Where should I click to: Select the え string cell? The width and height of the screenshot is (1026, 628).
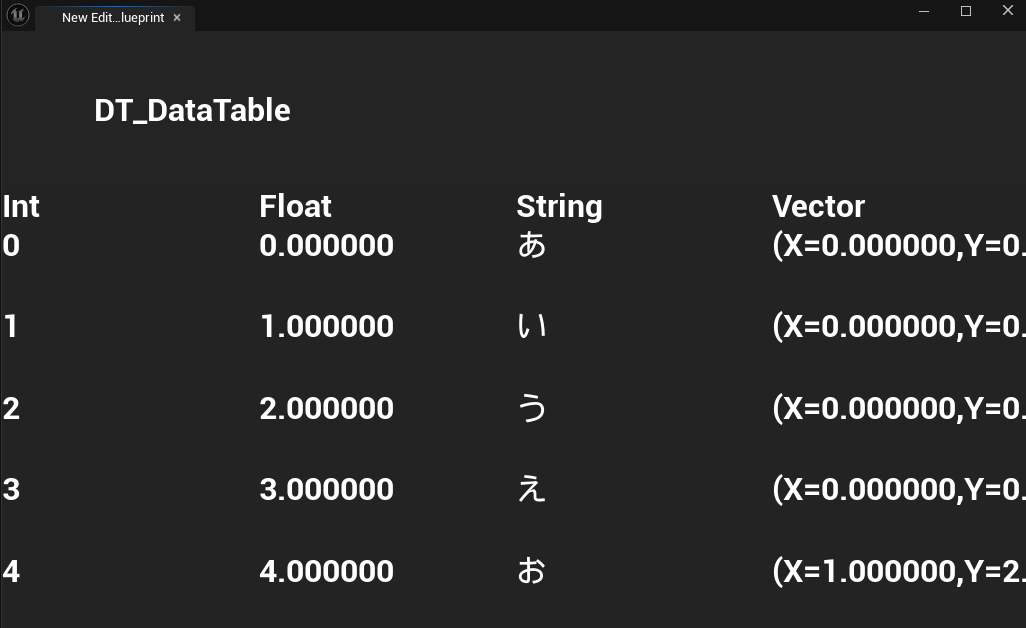[531, 489]
